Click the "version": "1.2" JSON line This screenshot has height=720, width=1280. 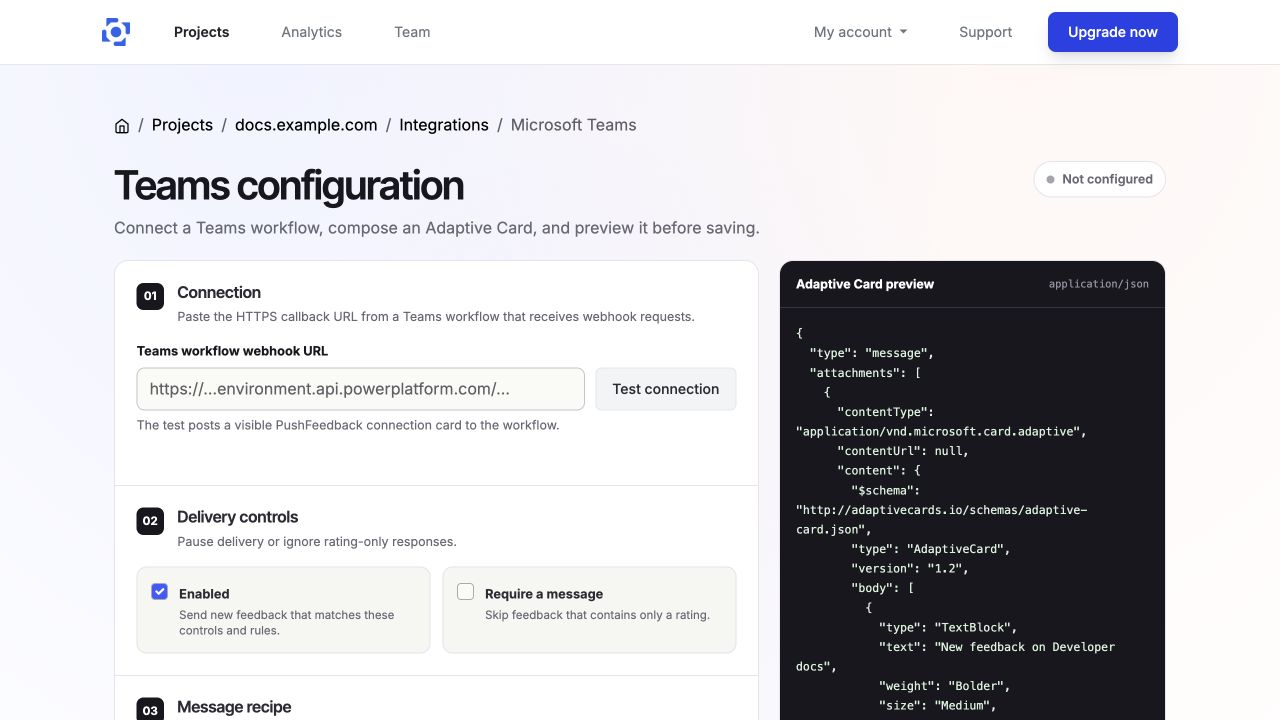click(x=910, y=568)
